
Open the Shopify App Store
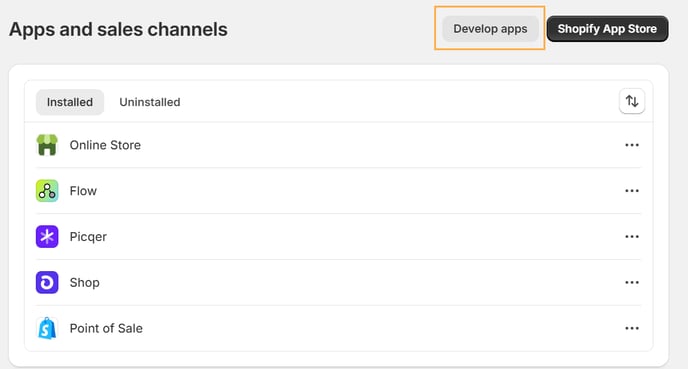(607, 29)
